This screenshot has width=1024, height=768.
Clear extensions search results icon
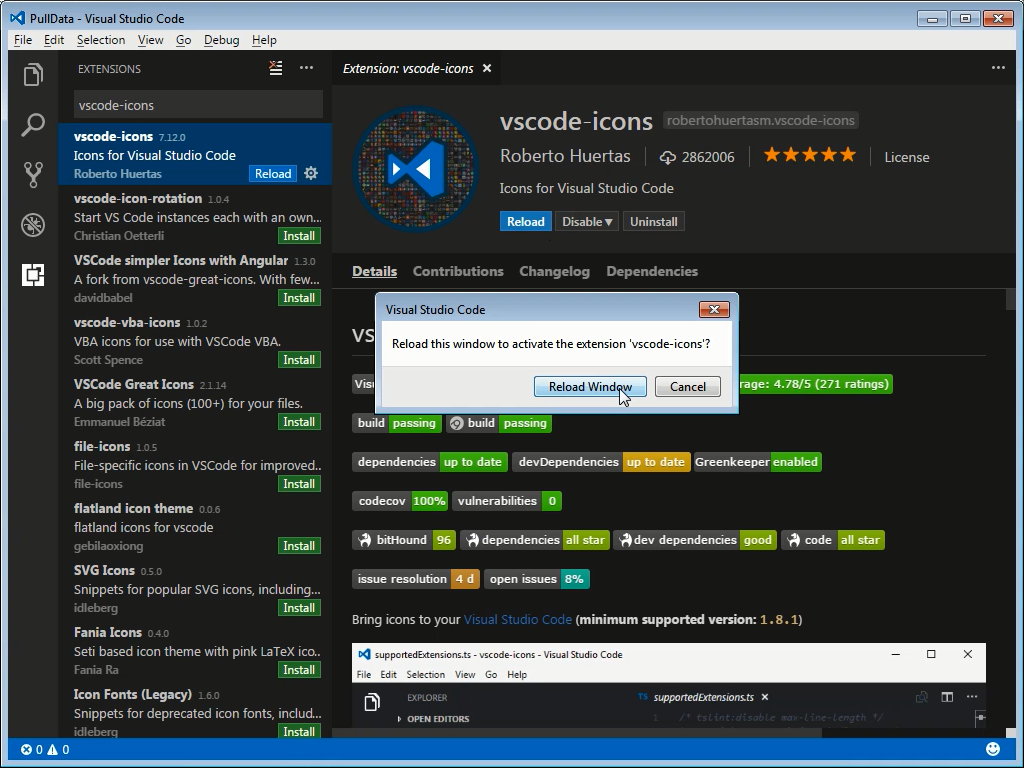coord(276,68)
